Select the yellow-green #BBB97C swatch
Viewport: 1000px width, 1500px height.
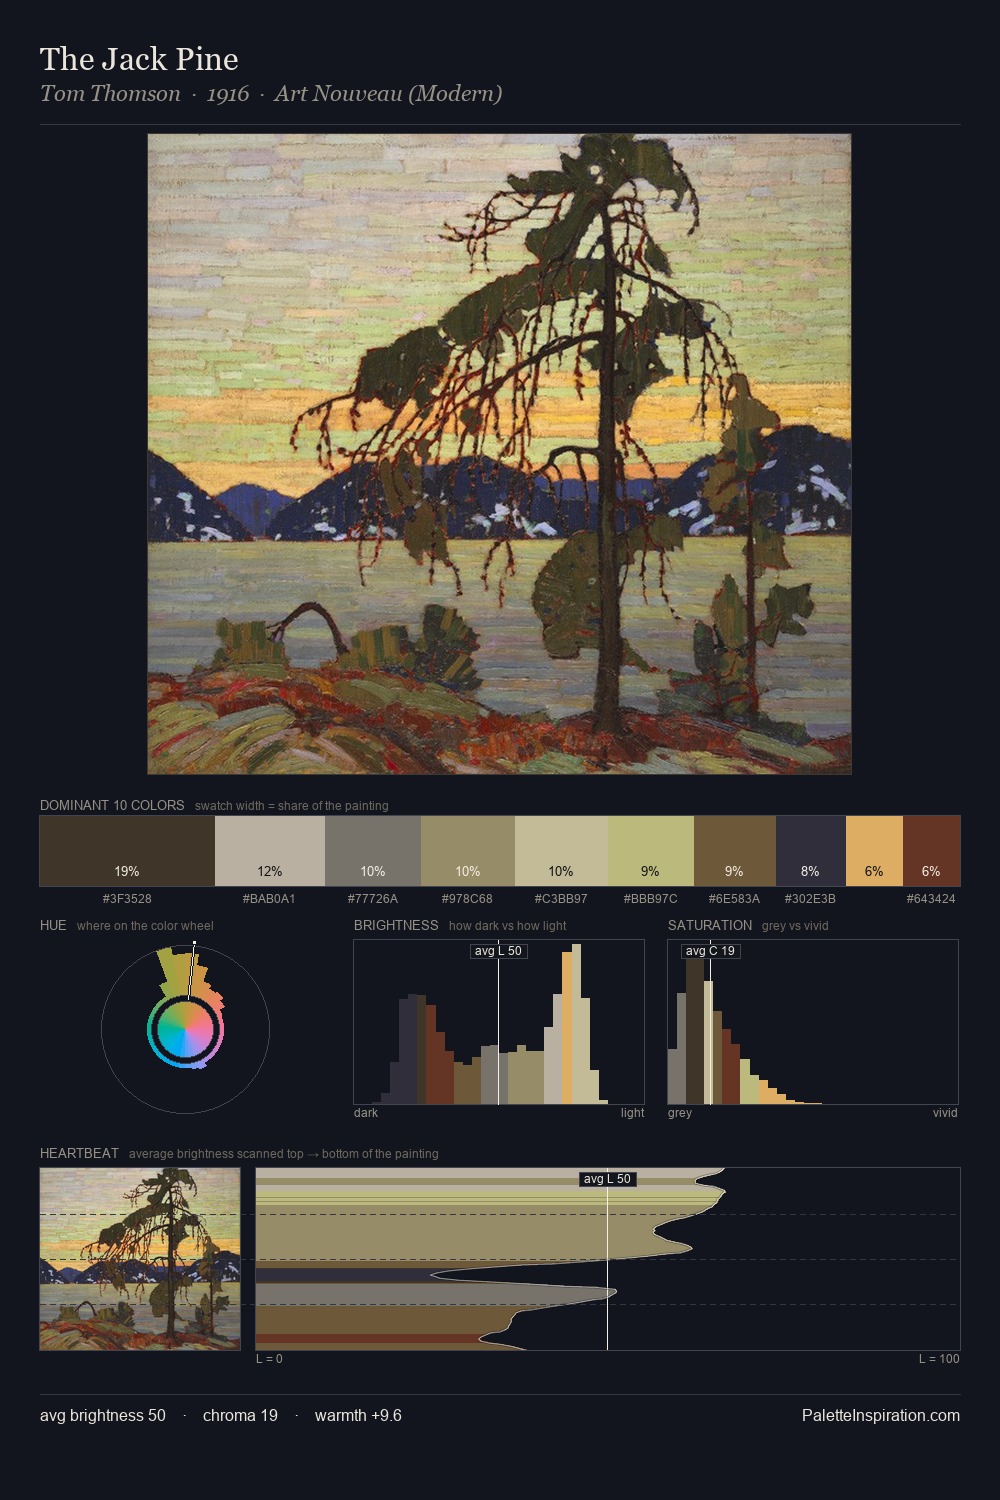[651, 851]
